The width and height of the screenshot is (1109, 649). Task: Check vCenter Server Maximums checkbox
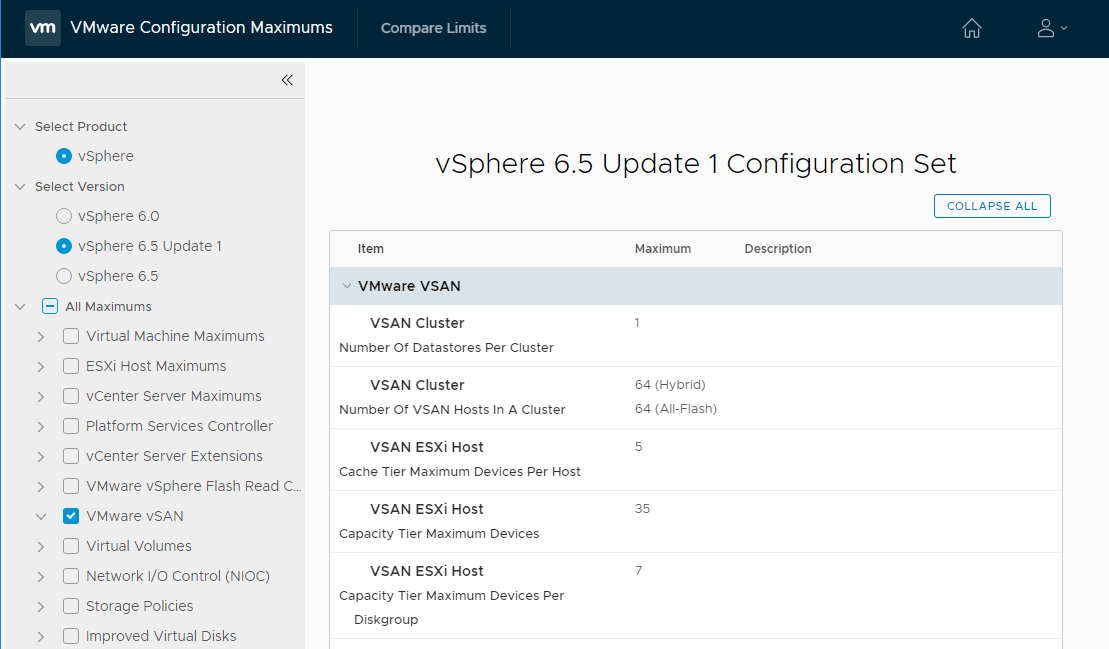pyautogui.click(x=71, y=397)
